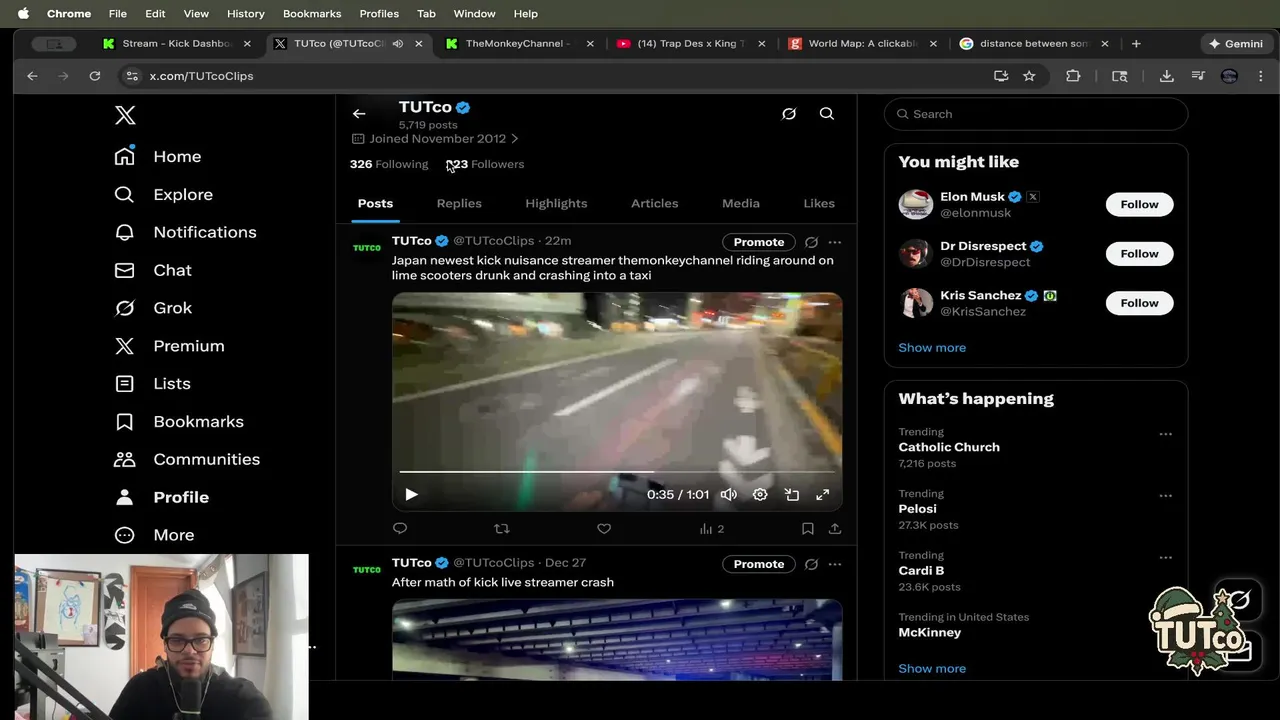
Task: Click the X search field
Action: (1036, 114)
